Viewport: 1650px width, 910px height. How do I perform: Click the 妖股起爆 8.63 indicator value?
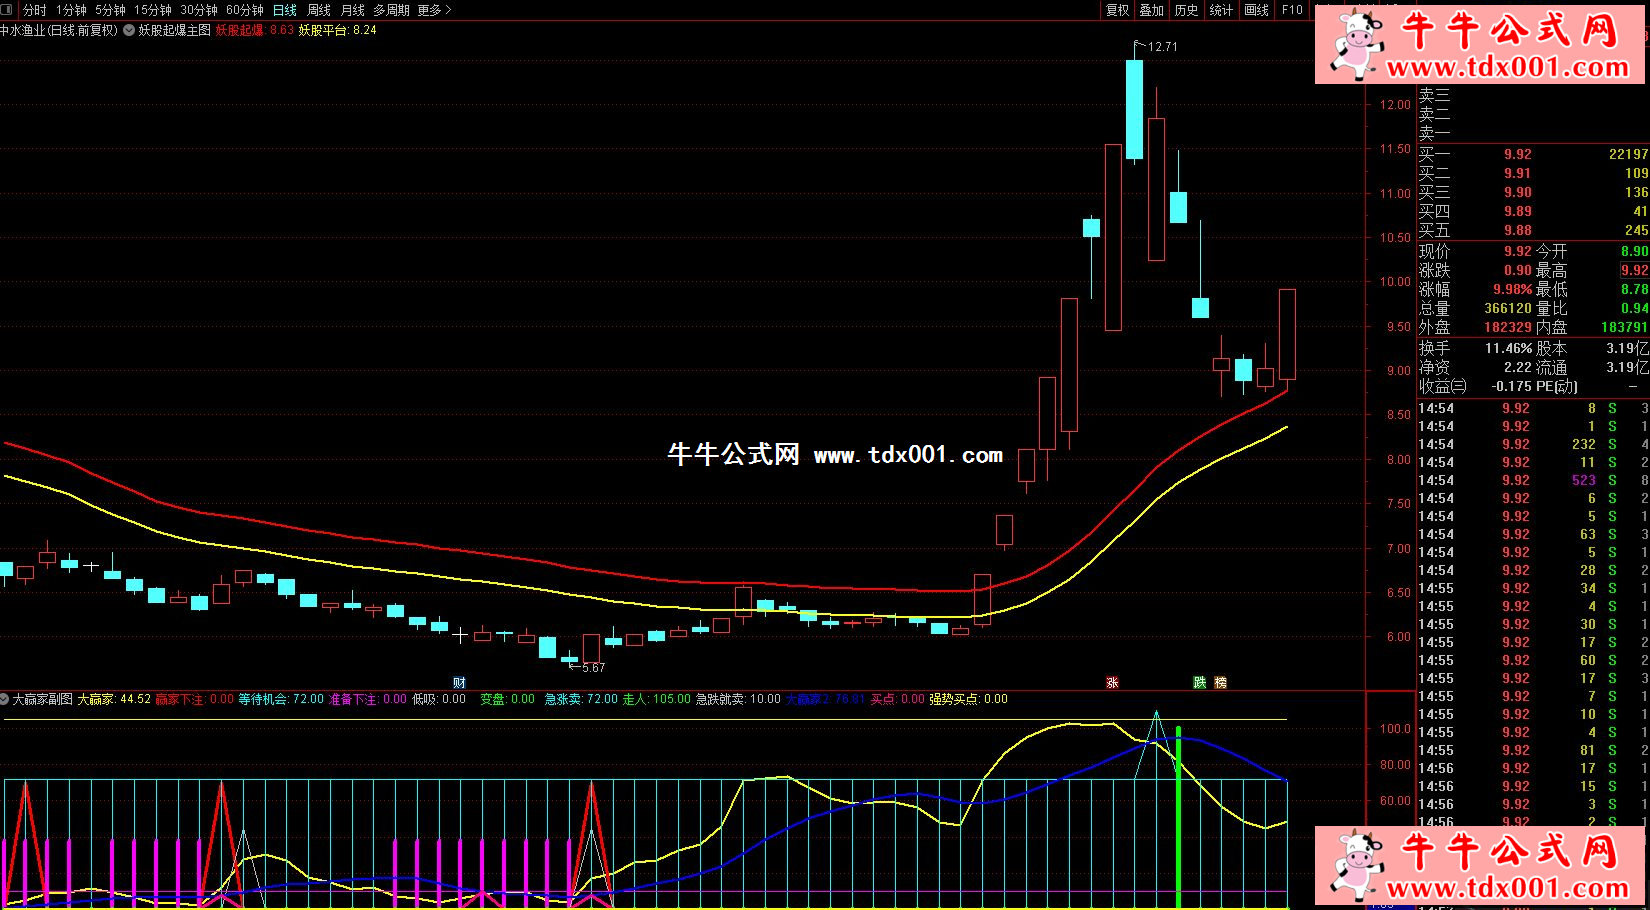pos(255,30)
